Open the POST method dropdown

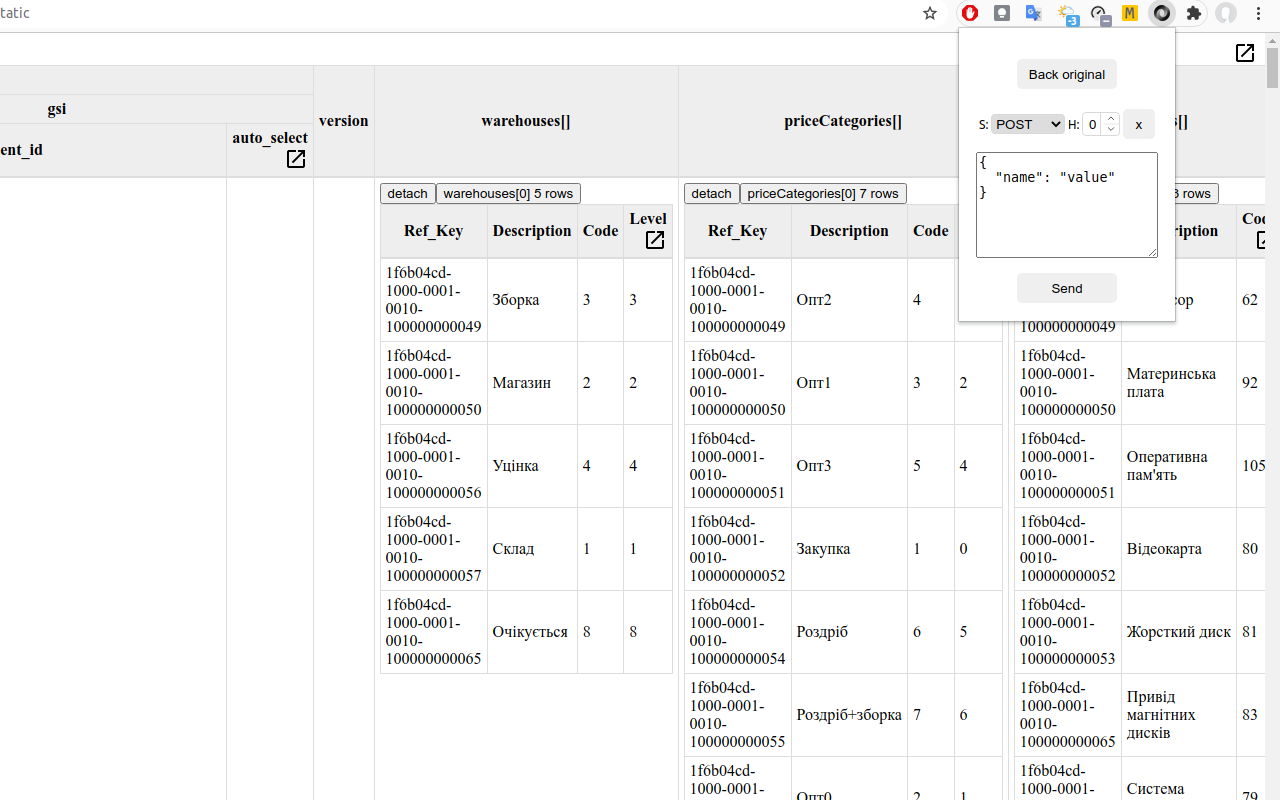click(1028, 124)
